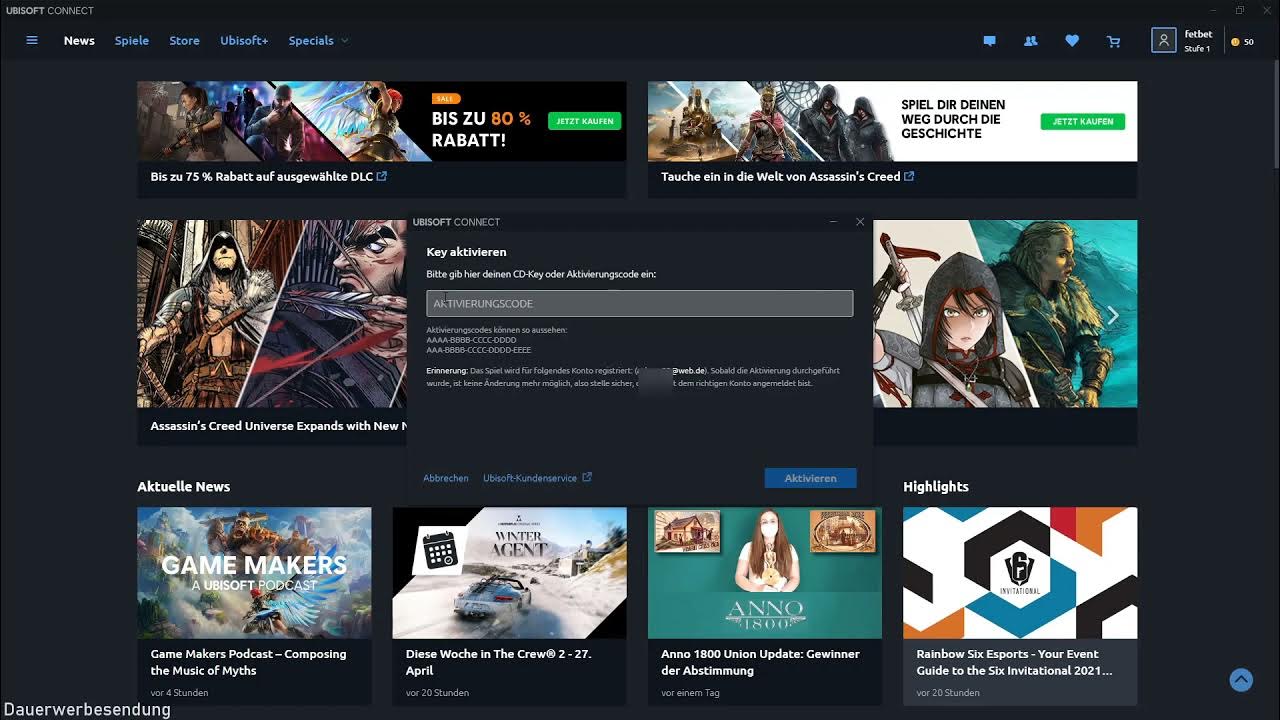This screenshot has height=720, width=1280.
Task: Open the chat messages icon
Action: pyautogui.click(x=989, y=41)
